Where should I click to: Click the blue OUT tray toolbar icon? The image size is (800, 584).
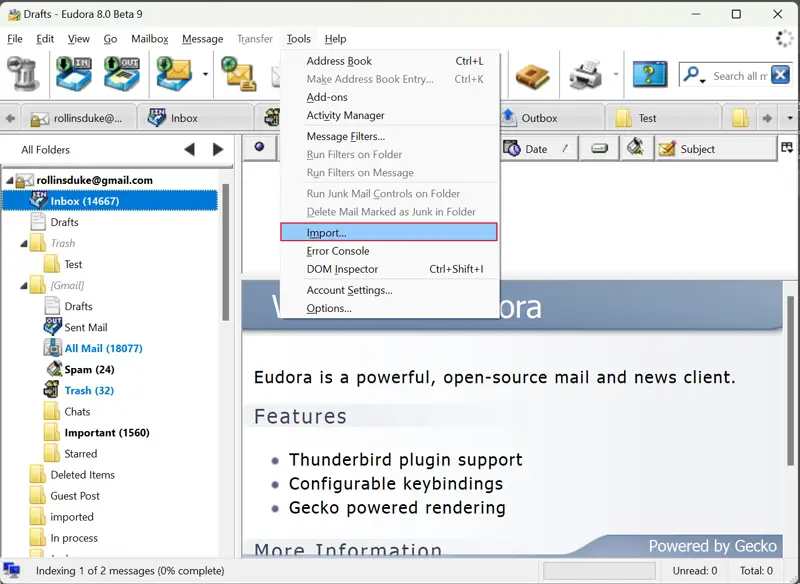click(x=122, y=74)
